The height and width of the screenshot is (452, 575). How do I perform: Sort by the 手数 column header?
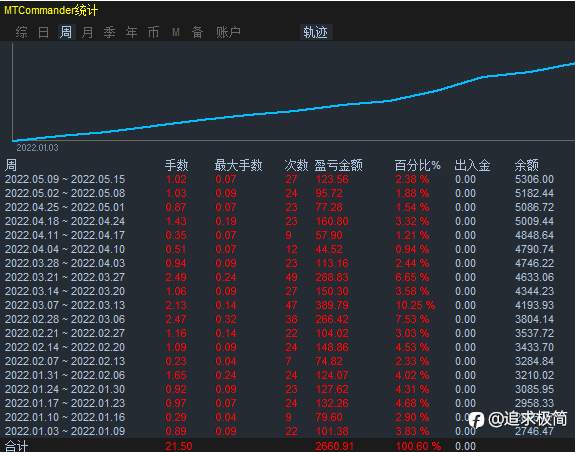(176, 165)
